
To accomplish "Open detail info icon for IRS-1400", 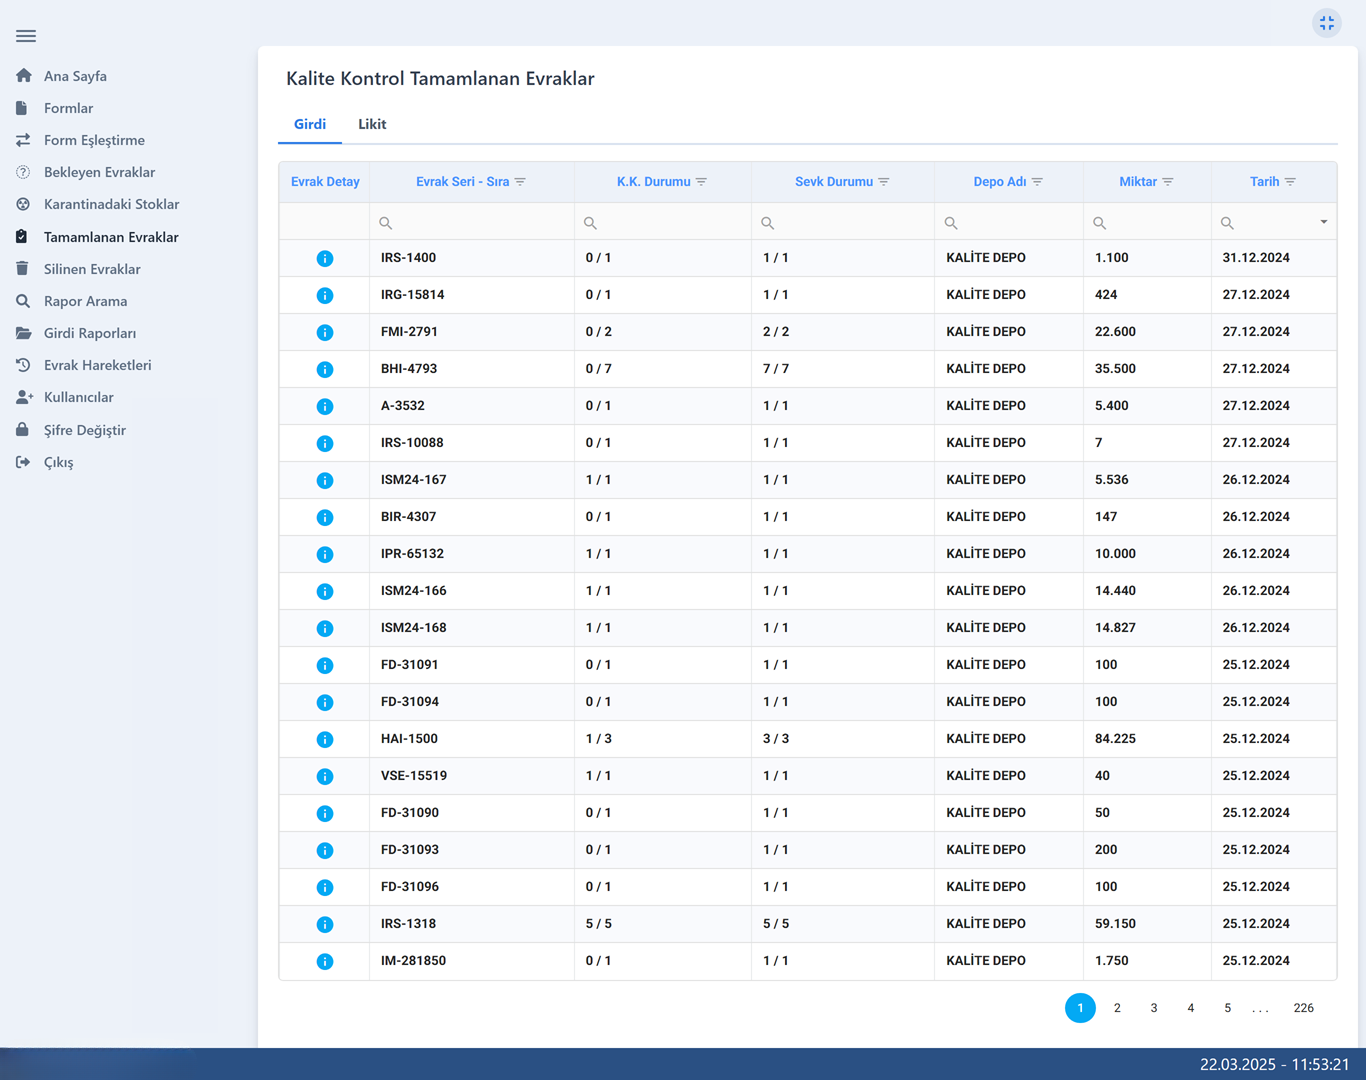I will point(325,259).
